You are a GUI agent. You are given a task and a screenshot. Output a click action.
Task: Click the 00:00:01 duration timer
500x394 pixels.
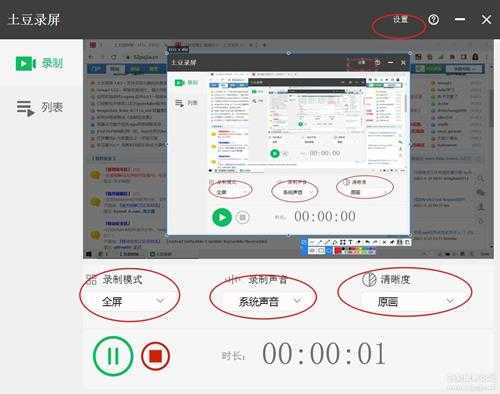point(324,354)
